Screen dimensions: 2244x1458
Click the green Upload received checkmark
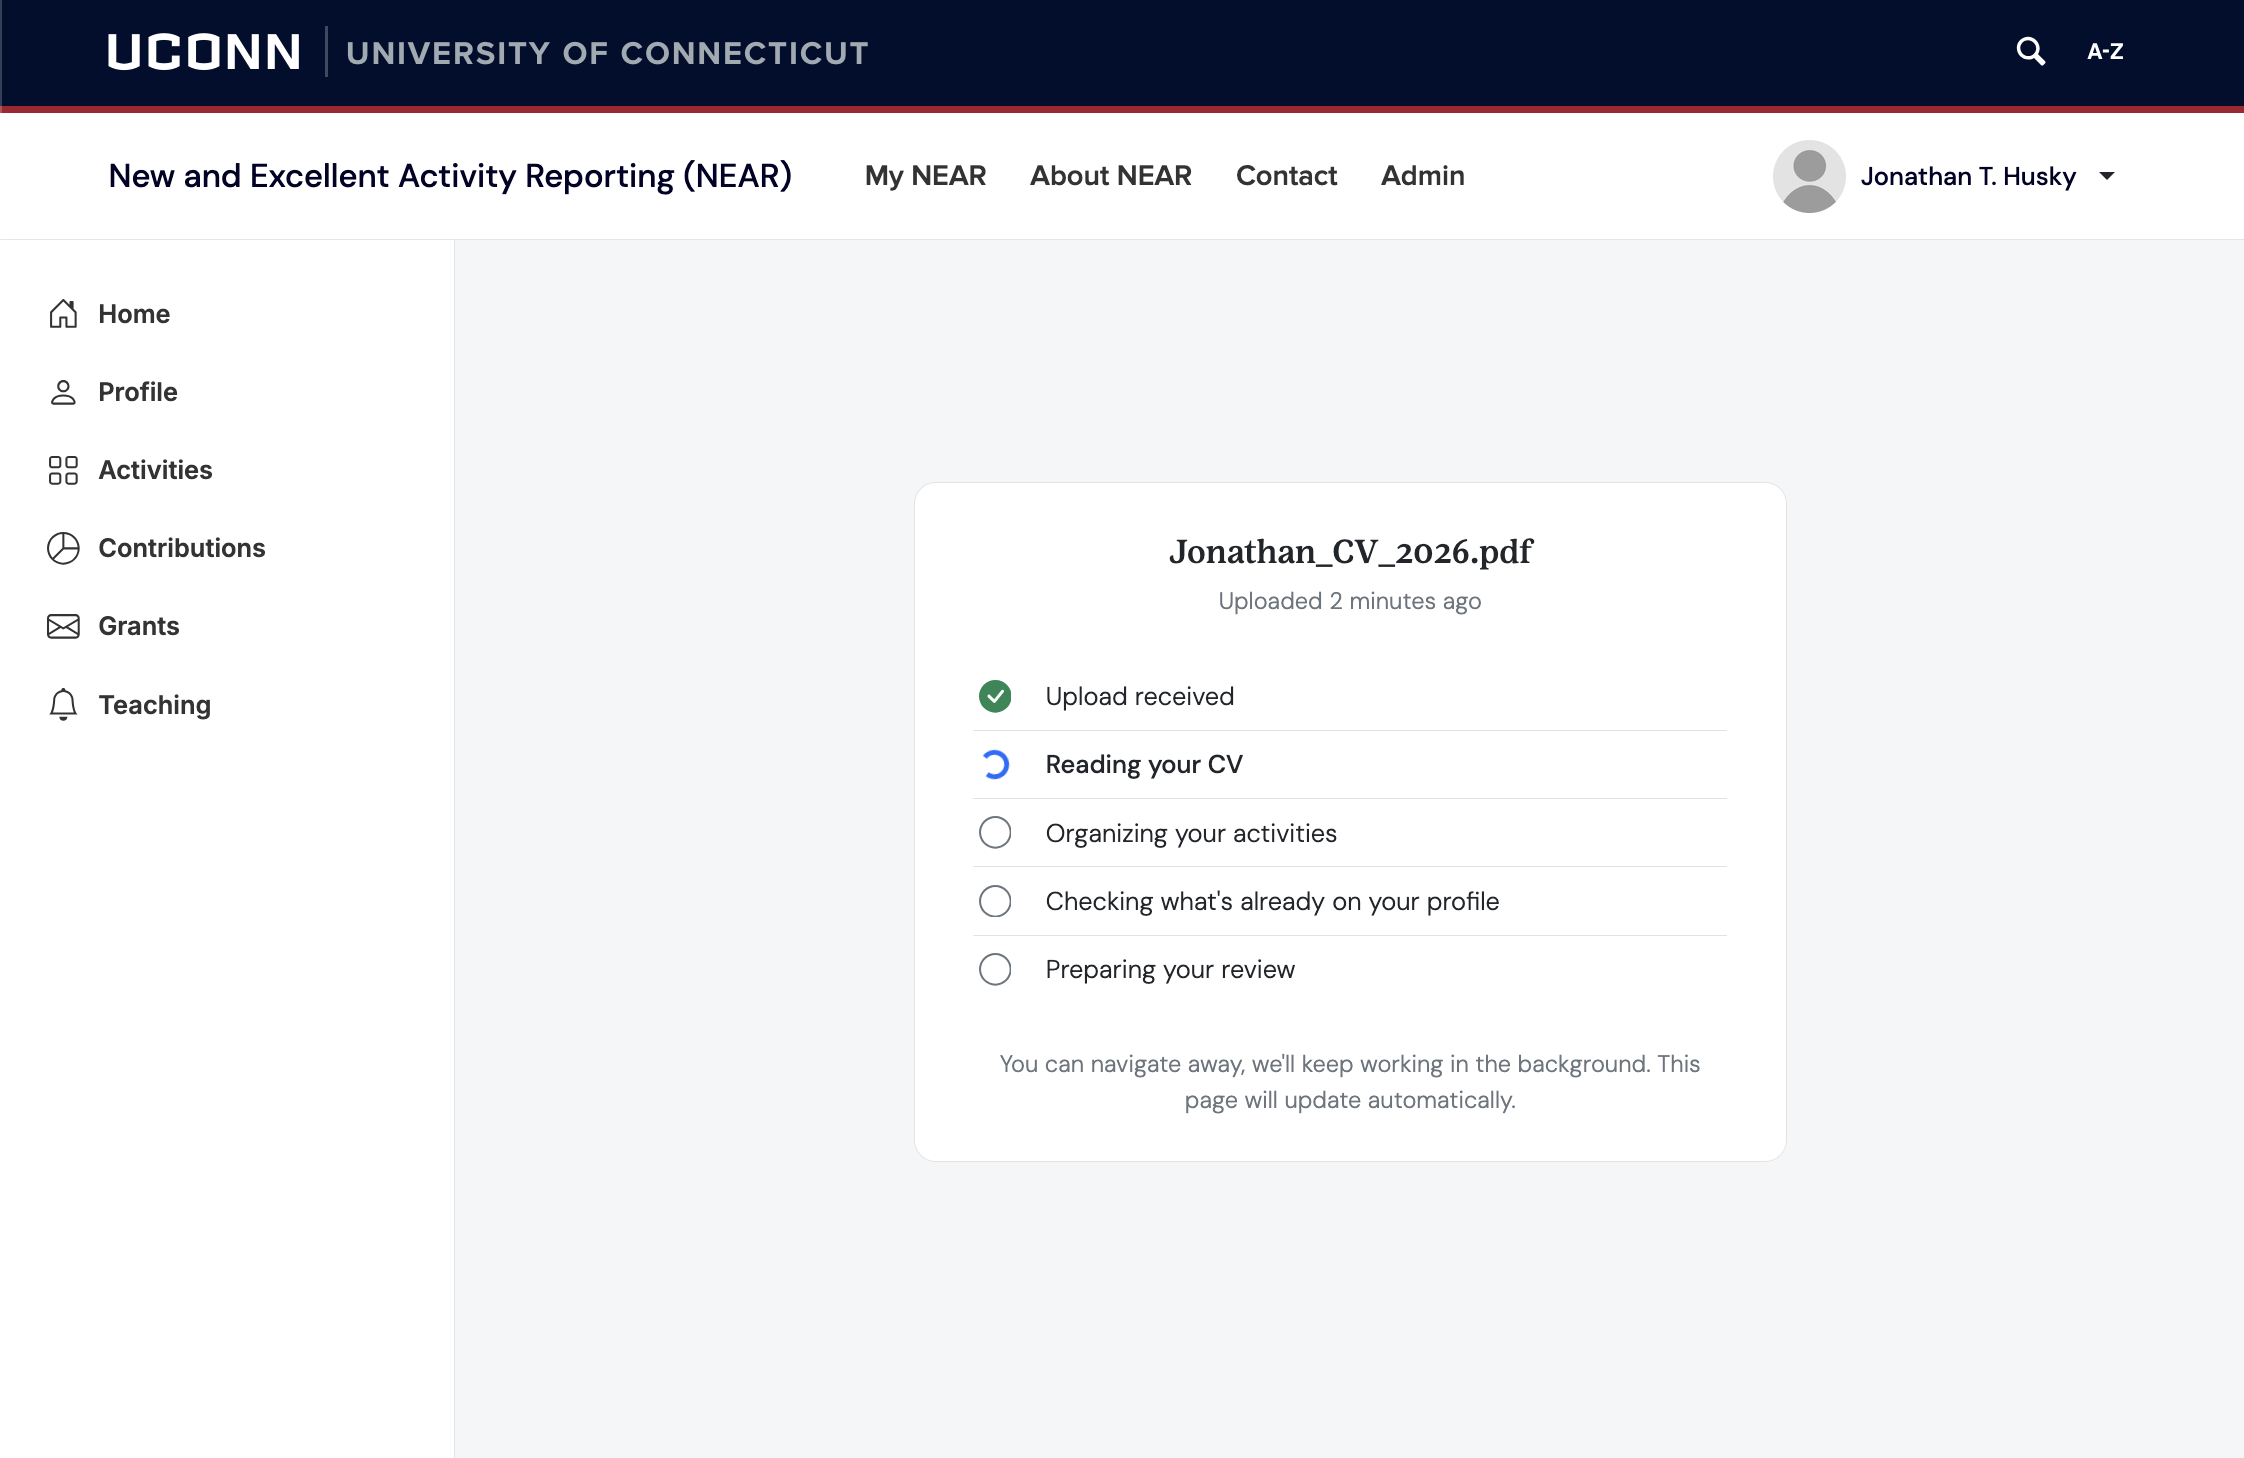[x=995, y=696]
